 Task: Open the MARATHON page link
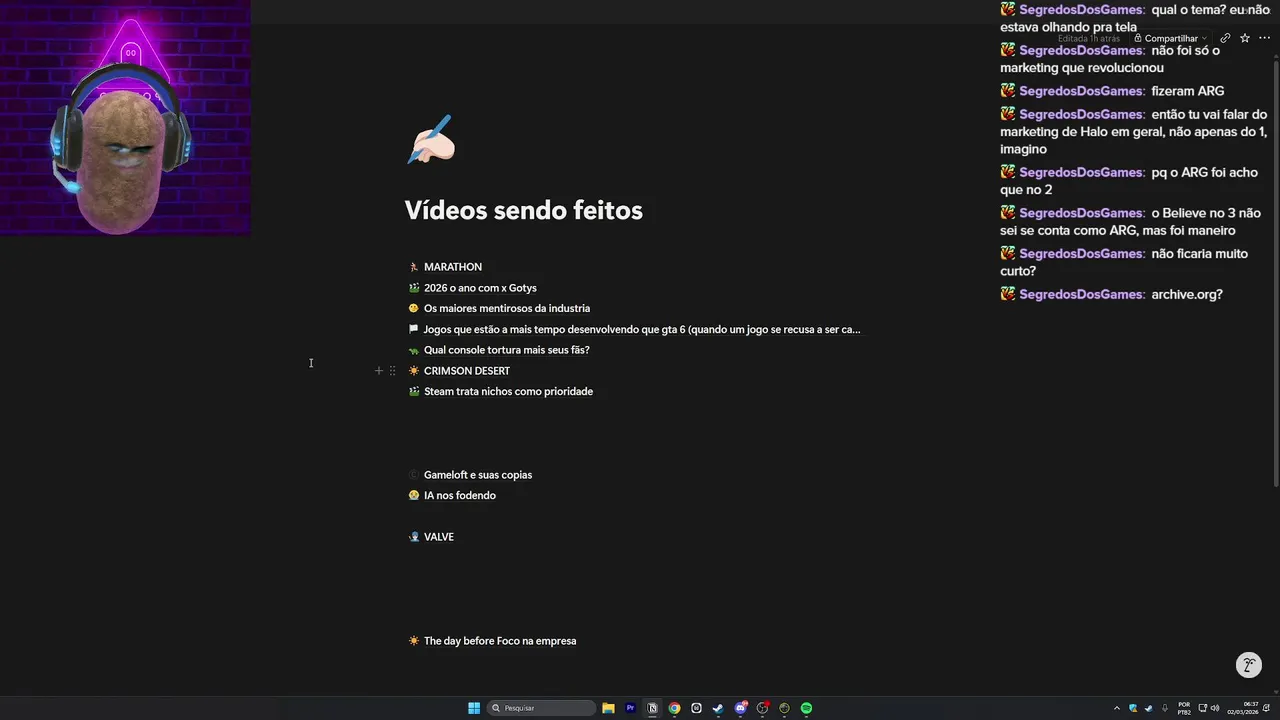click(x=453, y=267)
